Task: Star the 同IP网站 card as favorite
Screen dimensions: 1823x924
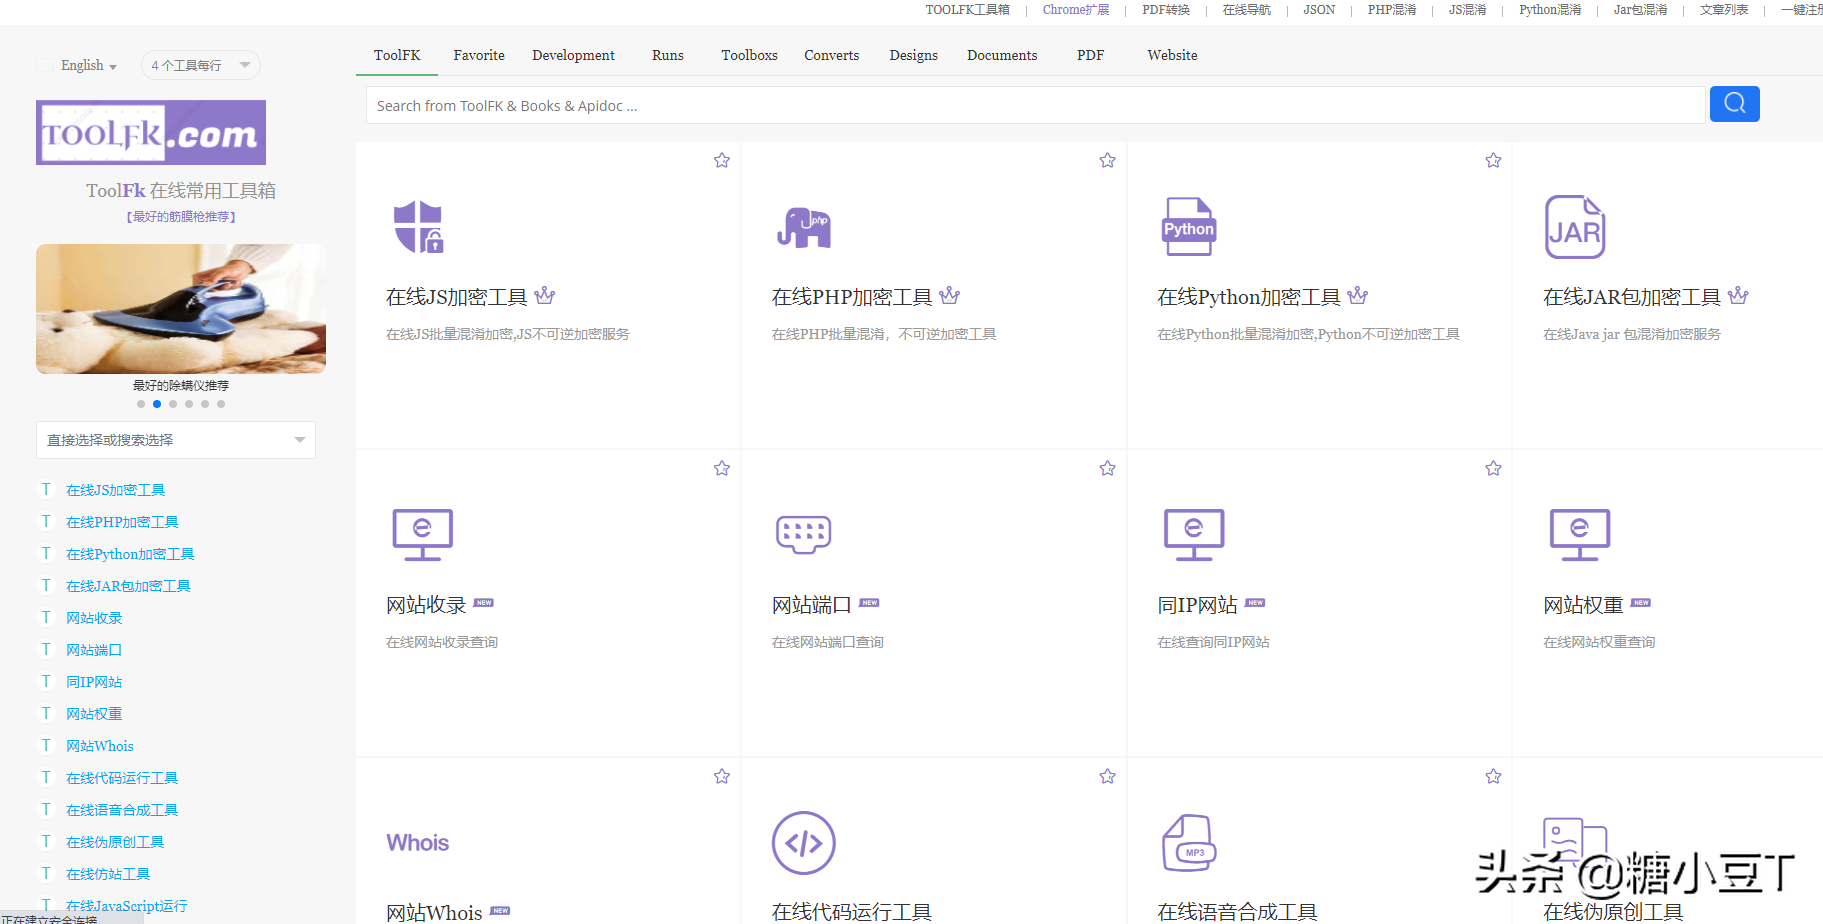Action: pyautogui.click(x=1493, y=468)
